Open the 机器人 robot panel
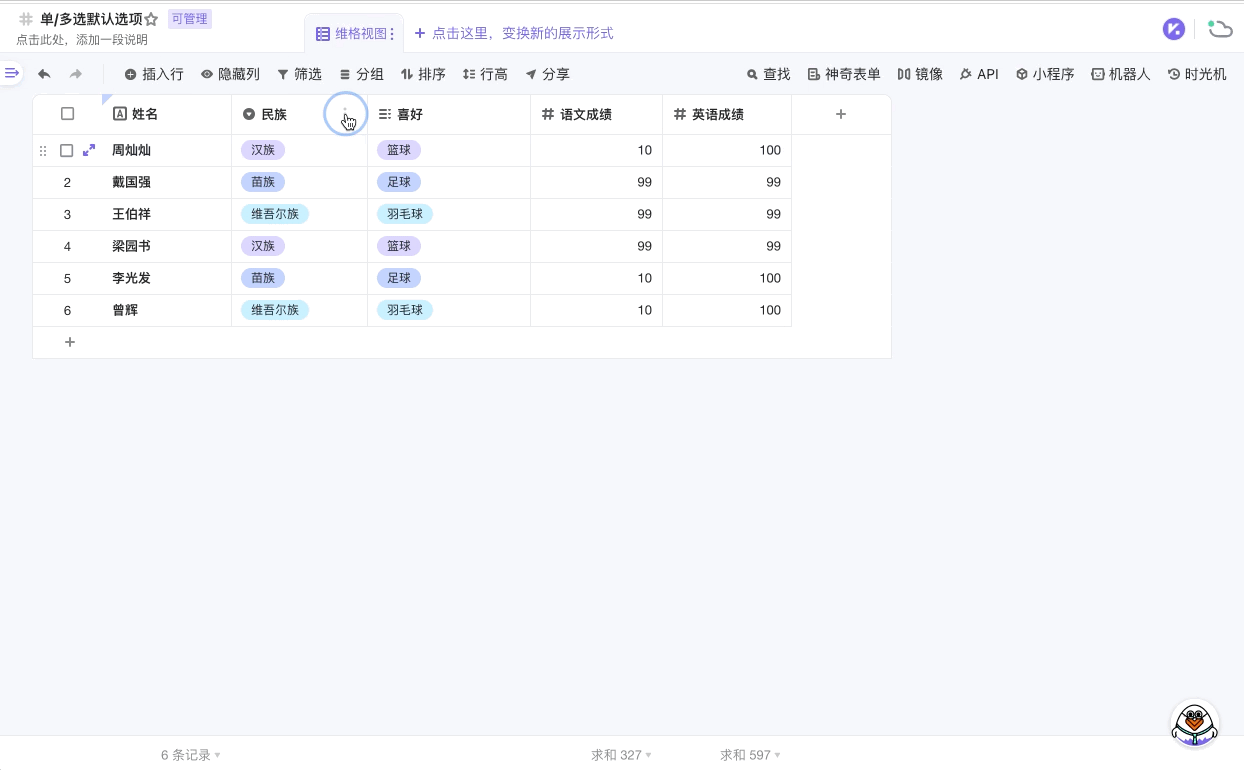The image size is (1244, 770). click(x=1120, y=74)
